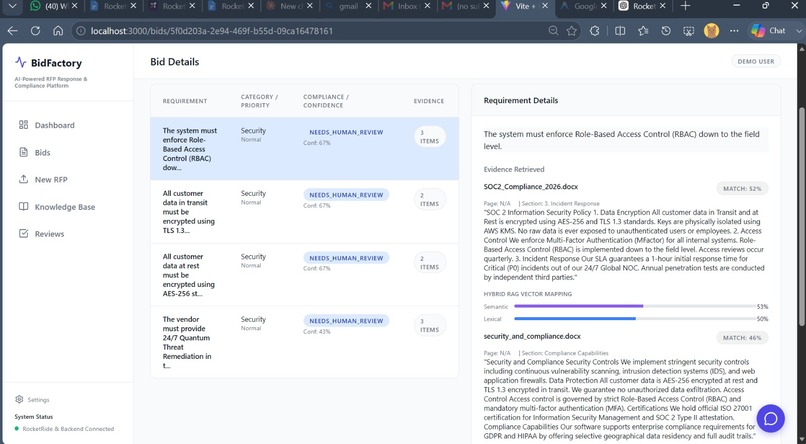Click the REQUIREMENT column header

point(185,101)
